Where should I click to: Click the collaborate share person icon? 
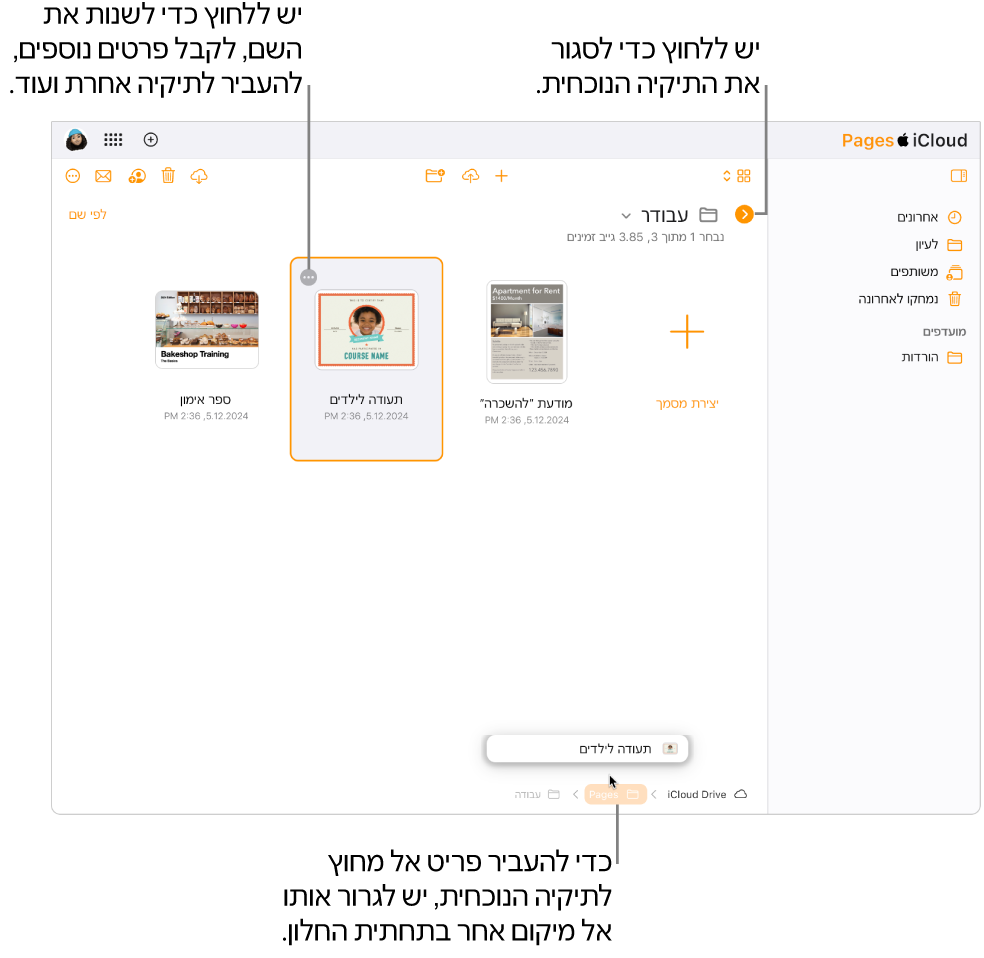[x=137, y=176]
